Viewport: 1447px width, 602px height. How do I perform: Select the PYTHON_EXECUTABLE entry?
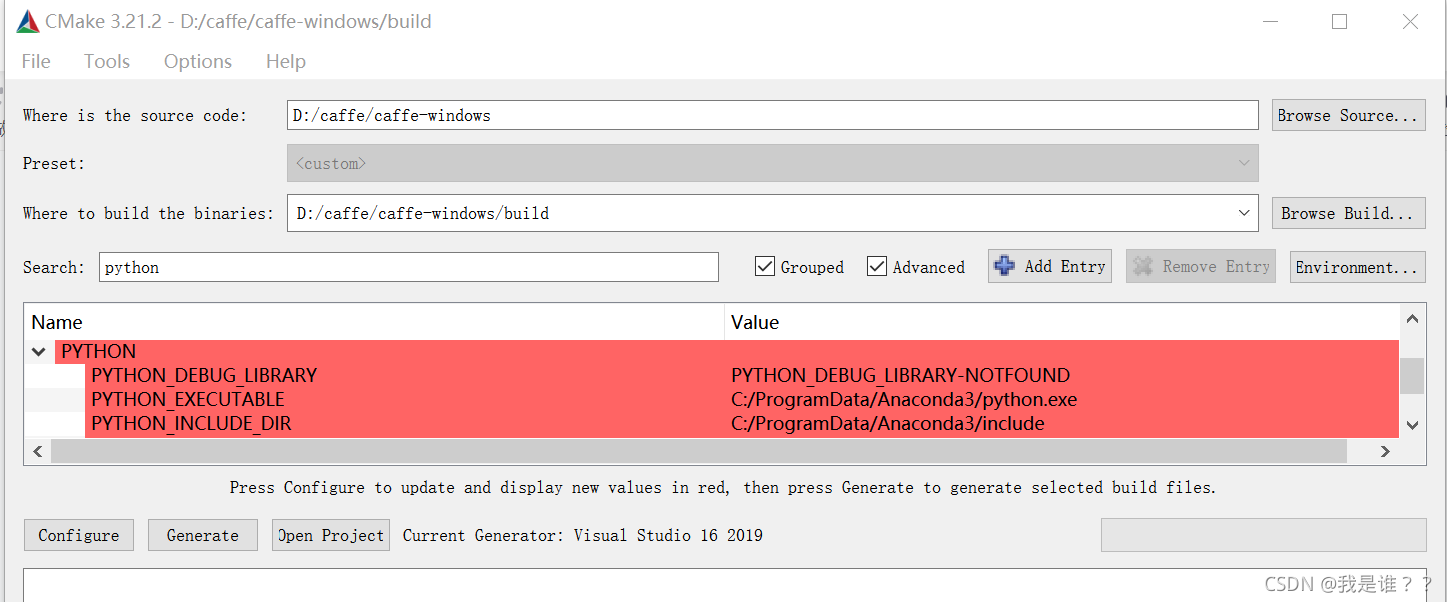click(188, 399)
